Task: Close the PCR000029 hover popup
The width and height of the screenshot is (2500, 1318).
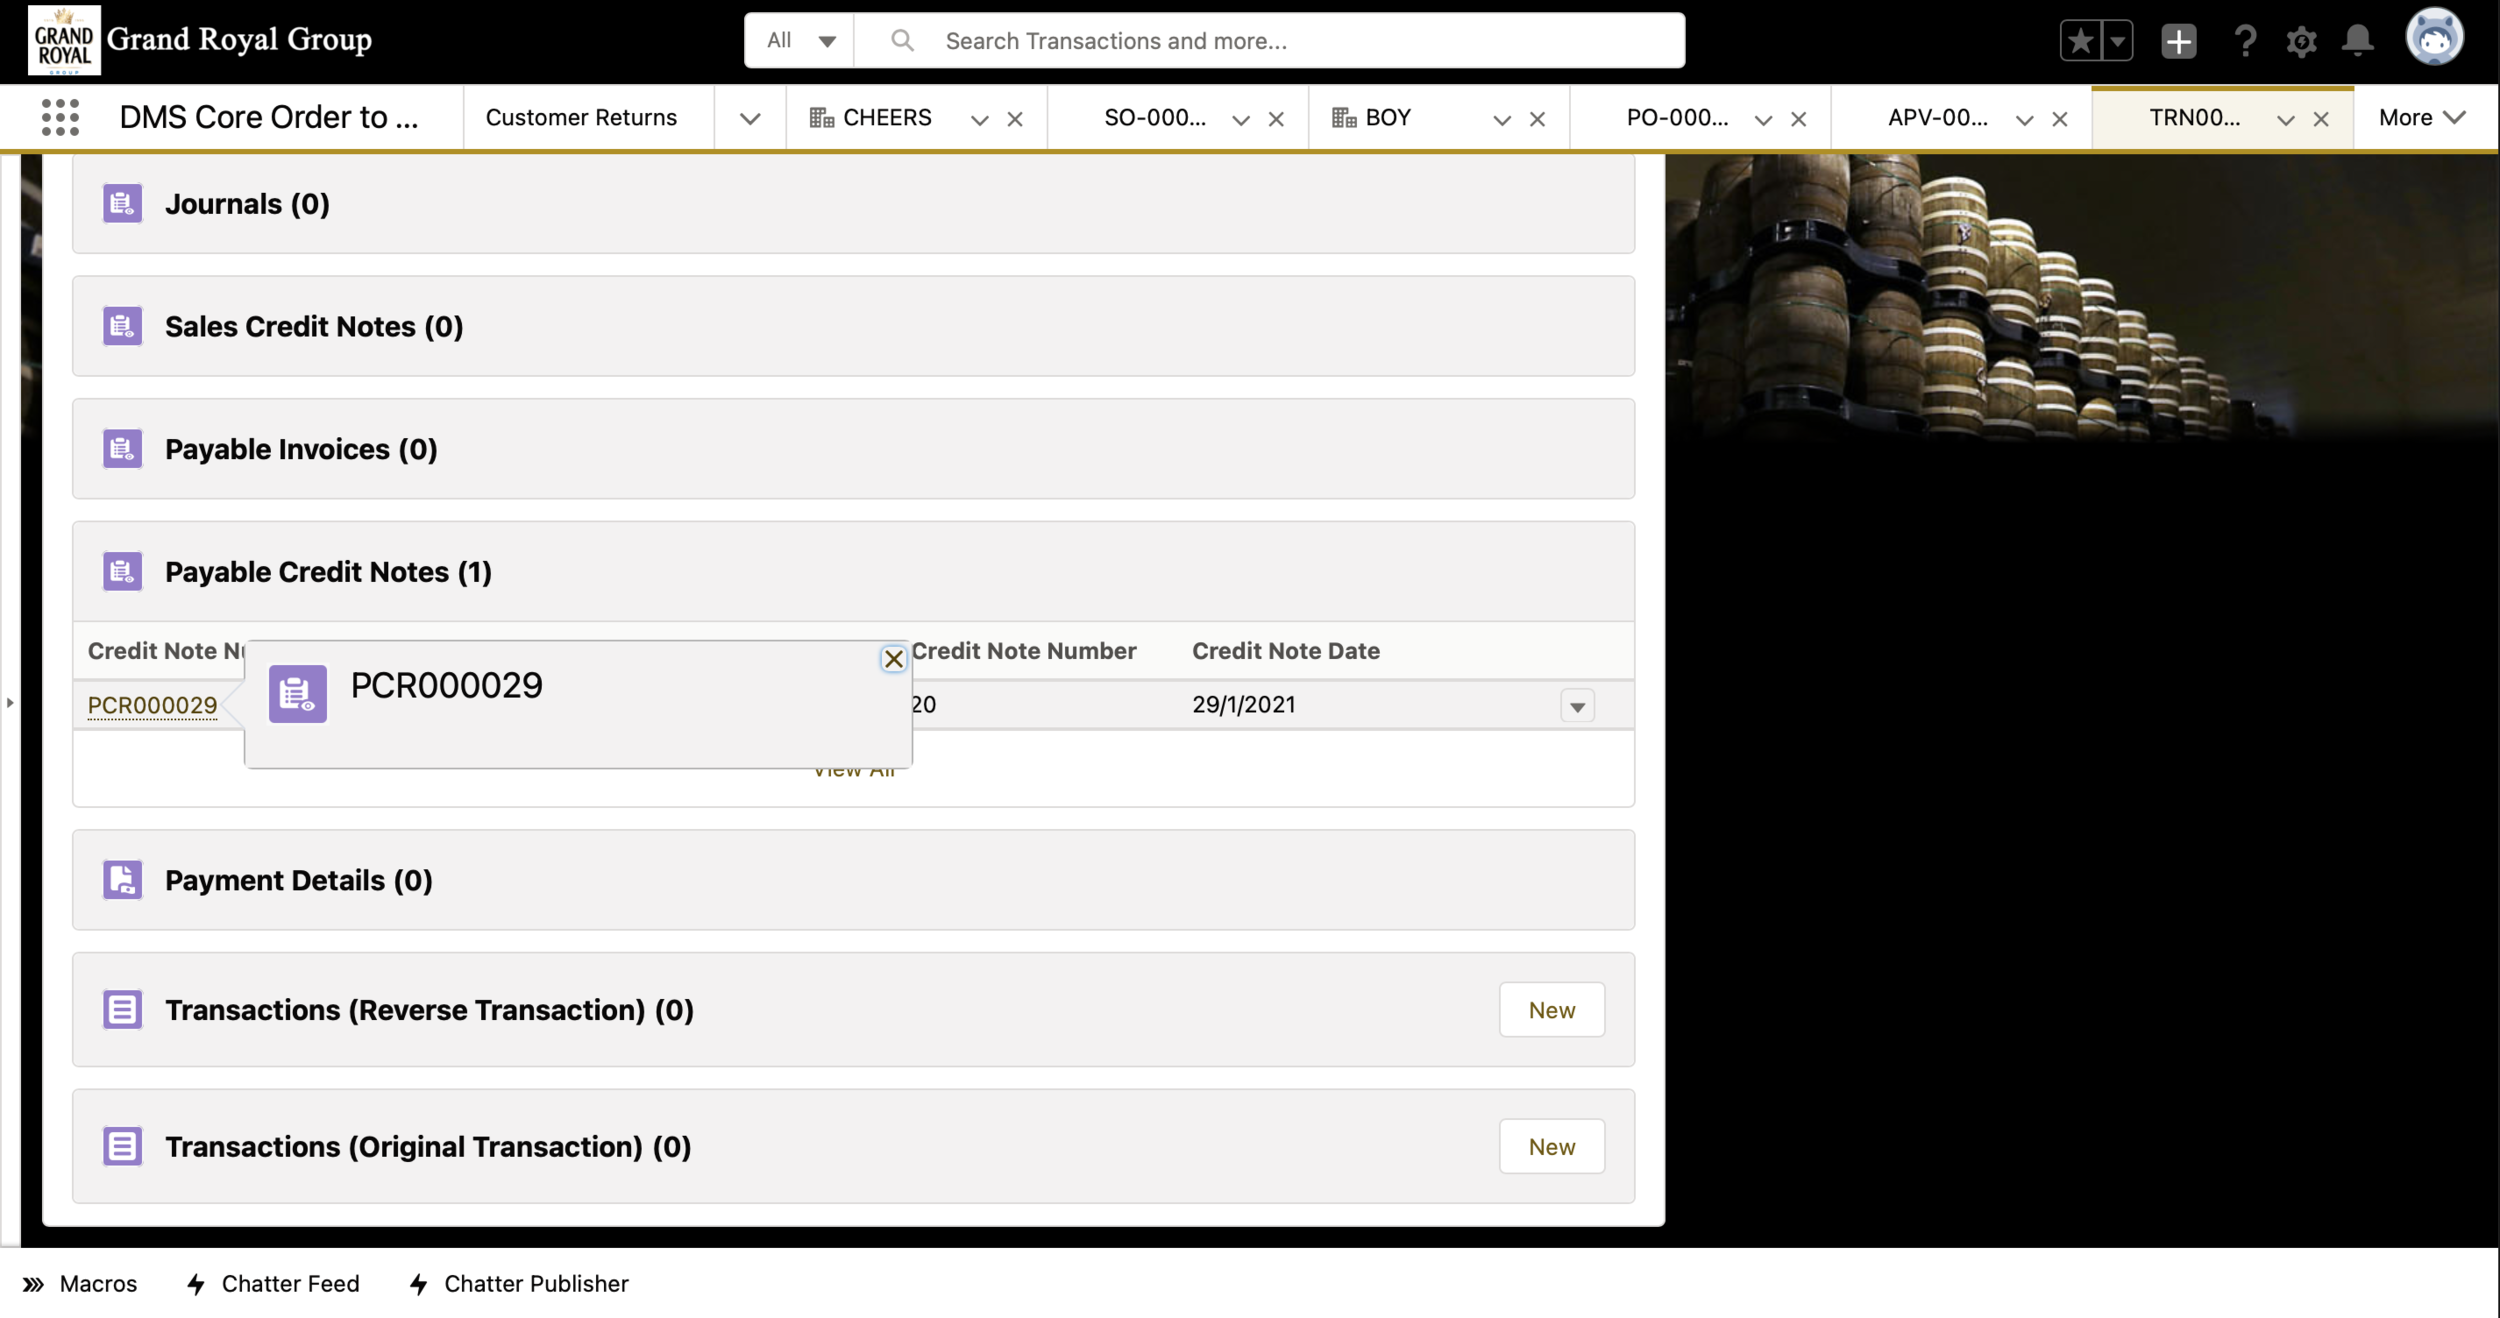Action: (893, 659)
